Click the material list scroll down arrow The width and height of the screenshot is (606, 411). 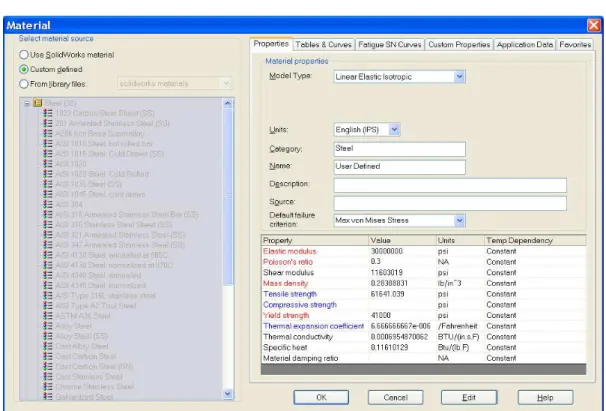coord(228,394)
